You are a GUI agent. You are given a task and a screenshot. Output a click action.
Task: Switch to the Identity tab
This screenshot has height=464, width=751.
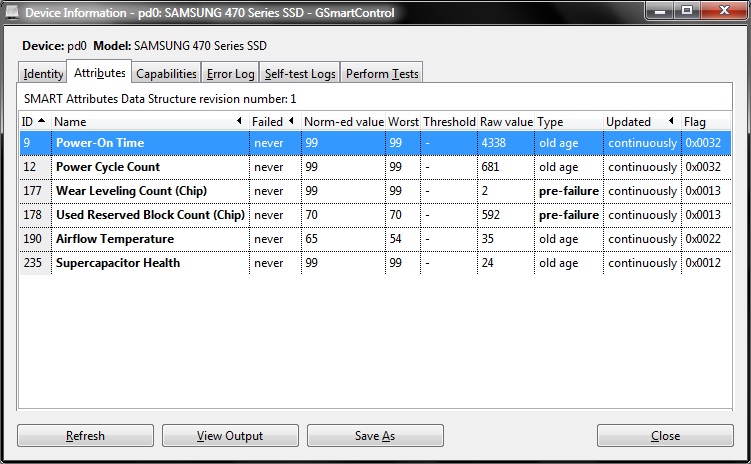point(43,73)
